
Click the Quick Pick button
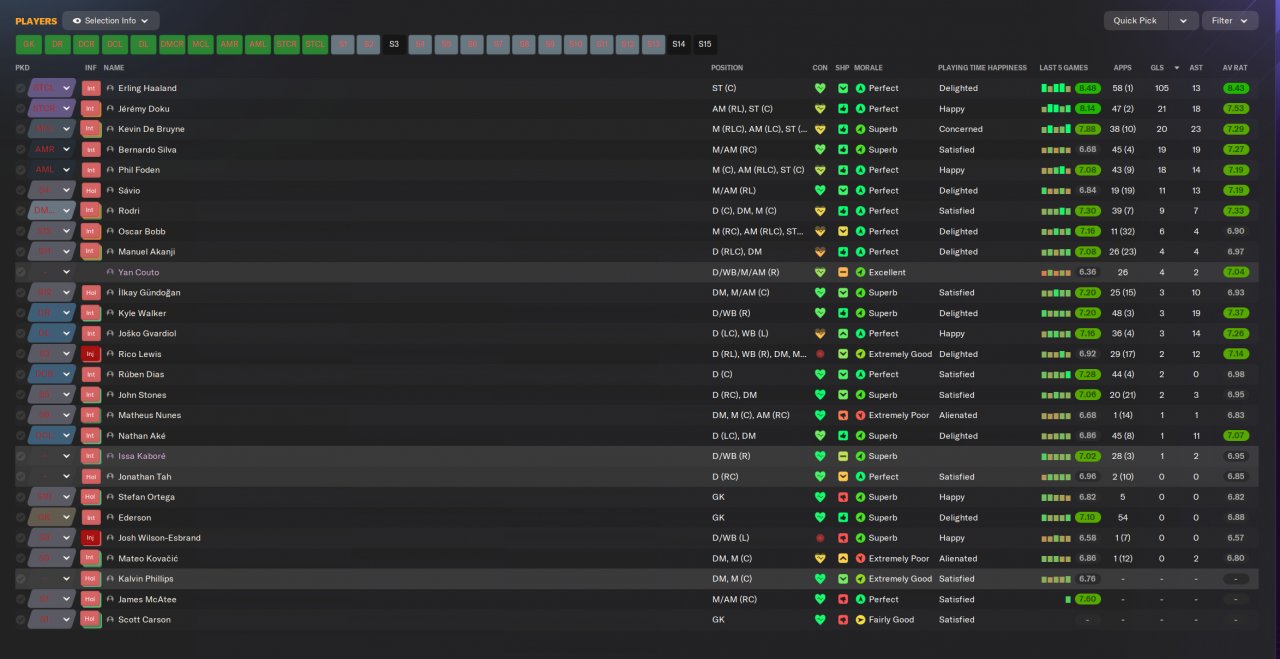(1135, 20)
